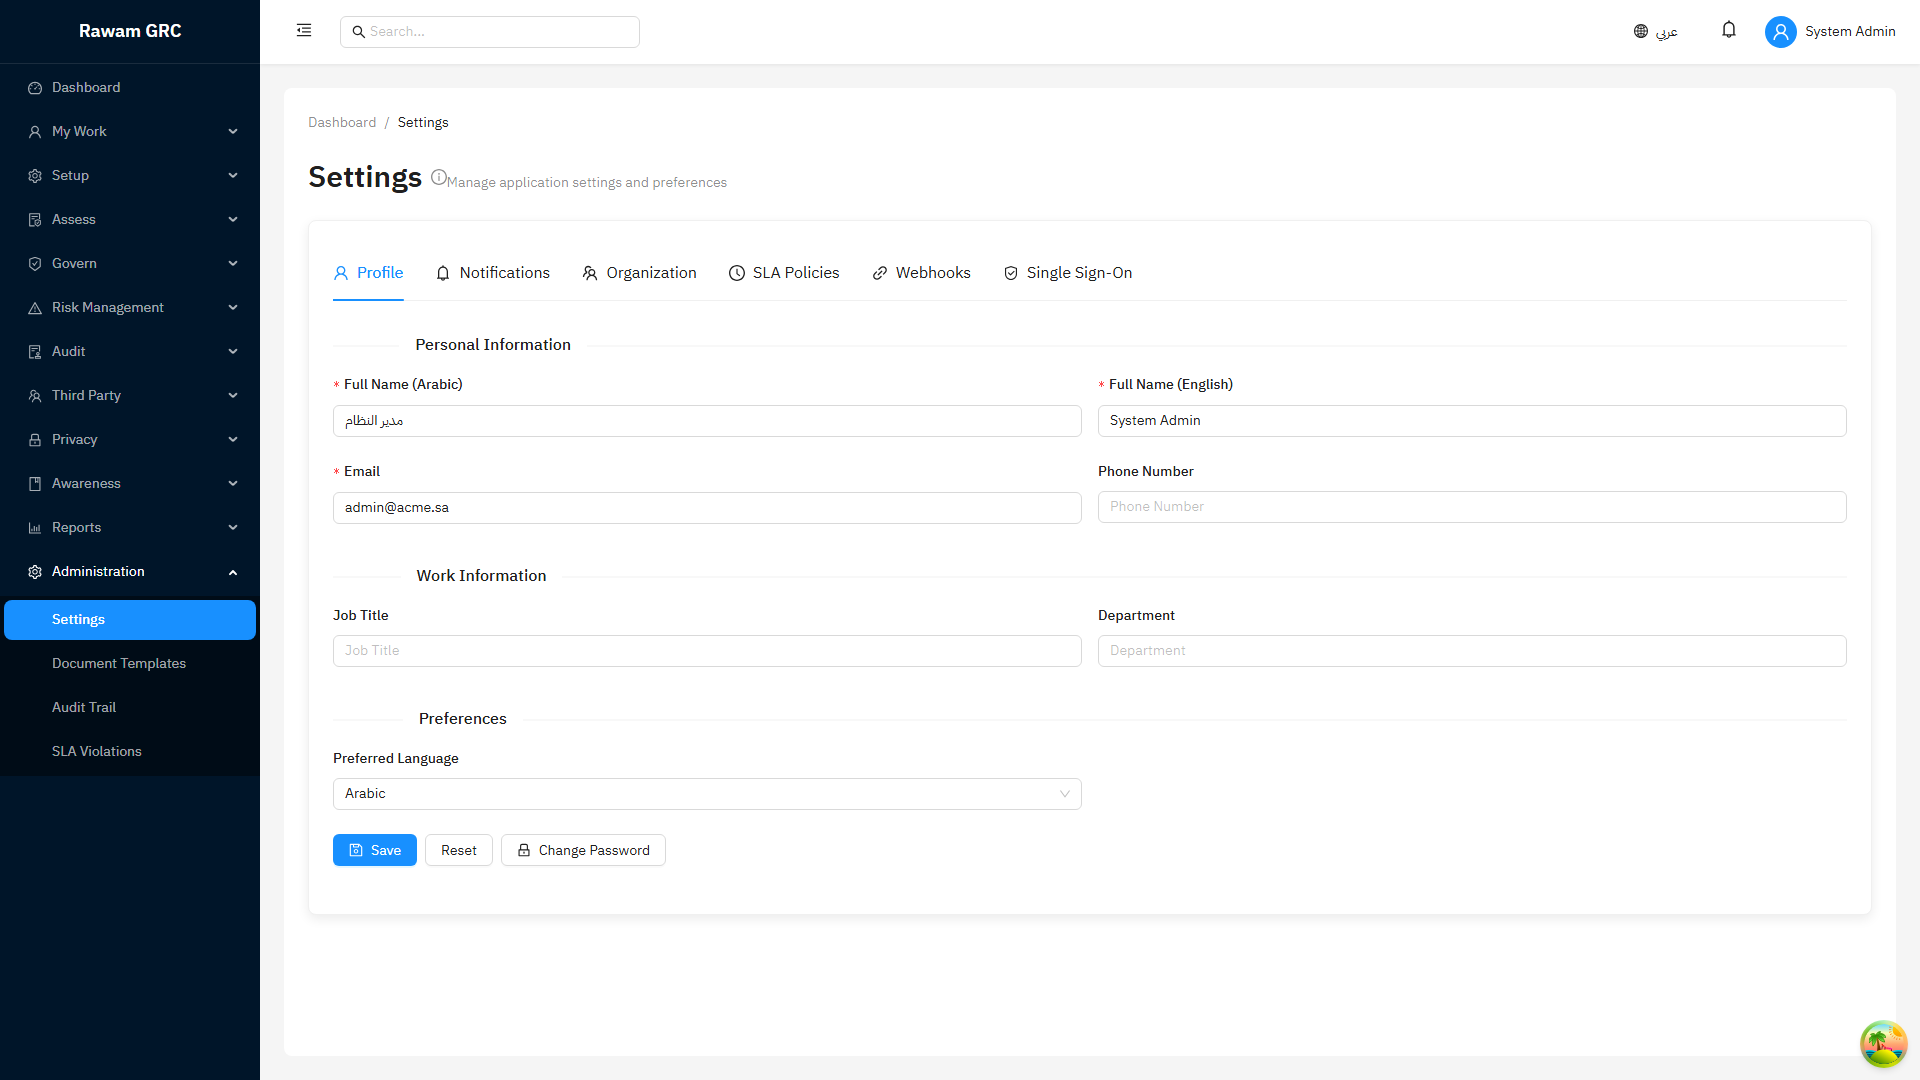Click the search magnifier icon
The width and height of the screenshot is (1920, 1080).
tap(358, 32)
